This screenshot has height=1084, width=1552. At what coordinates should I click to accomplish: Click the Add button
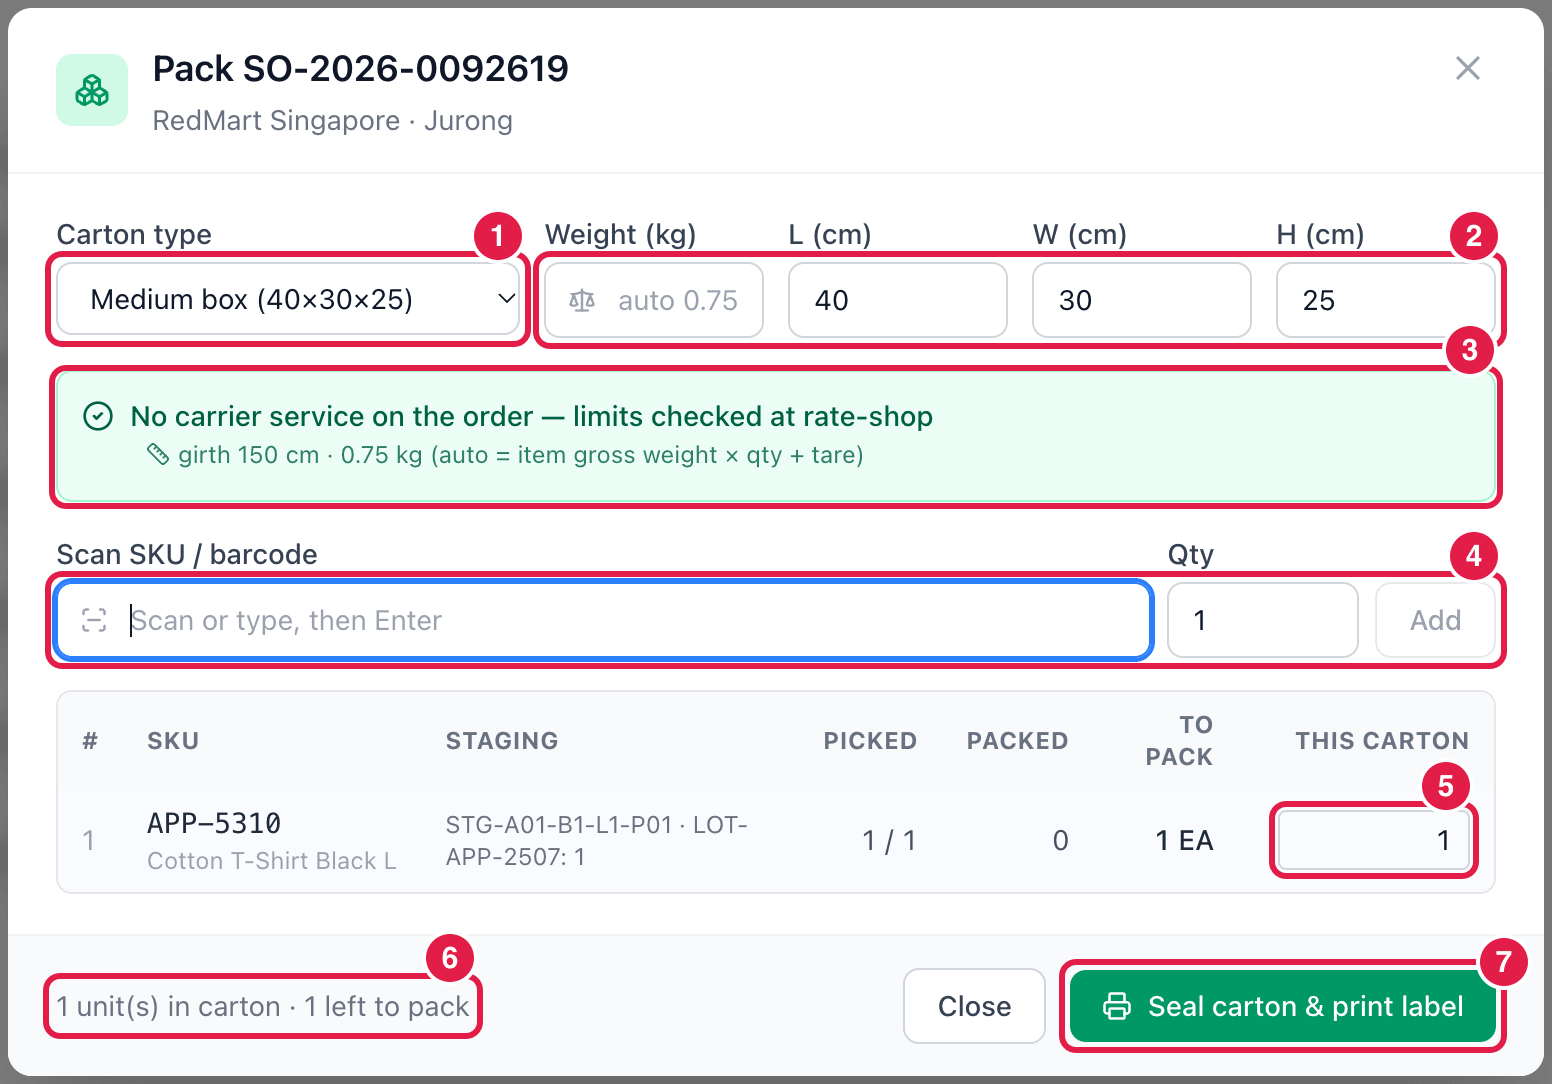pos(1435,620)
